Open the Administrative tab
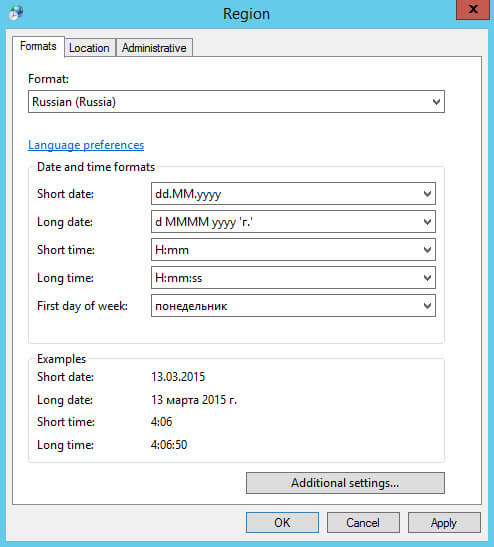The width and height of the screenshot is (494, 547). (x=154, y=48)
